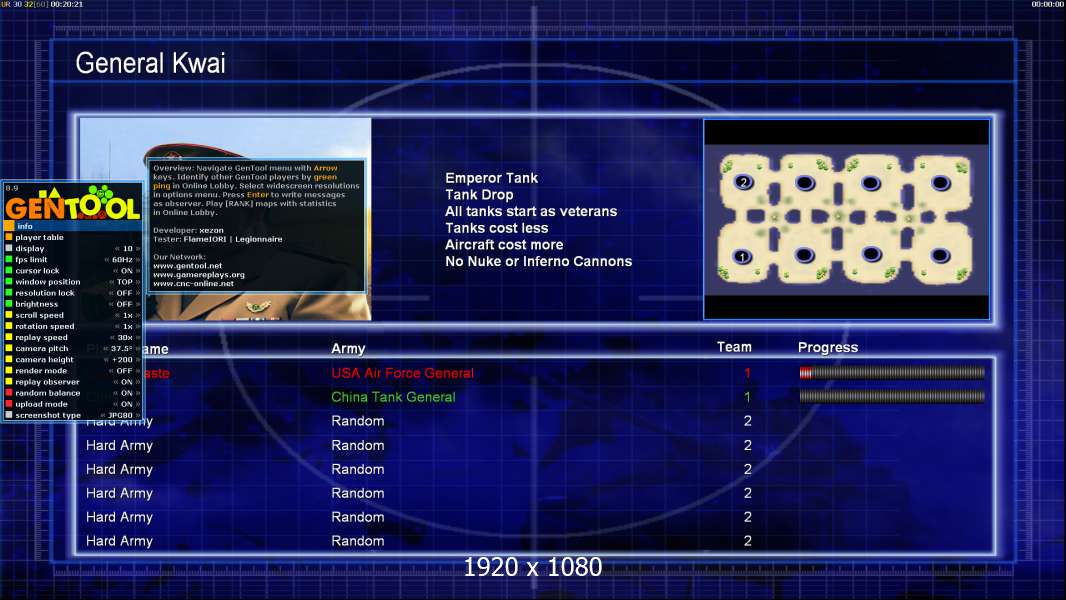Click the green square beside fps limit
This screenshot has height=600, width=1066.
9,260
